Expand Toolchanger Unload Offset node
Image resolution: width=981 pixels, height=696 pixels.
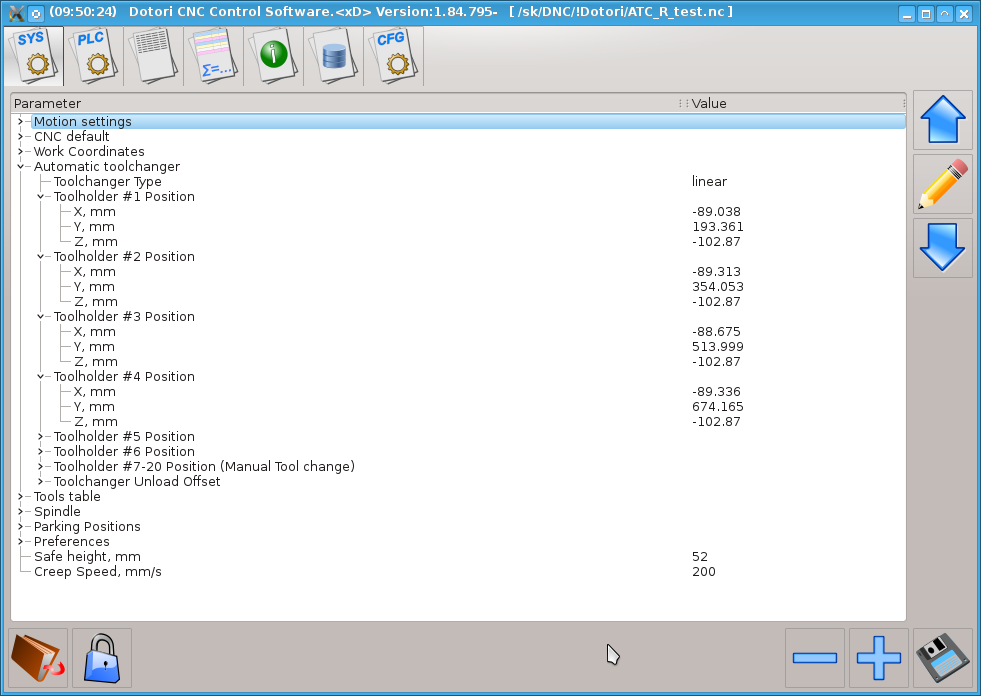pos(41,482)
